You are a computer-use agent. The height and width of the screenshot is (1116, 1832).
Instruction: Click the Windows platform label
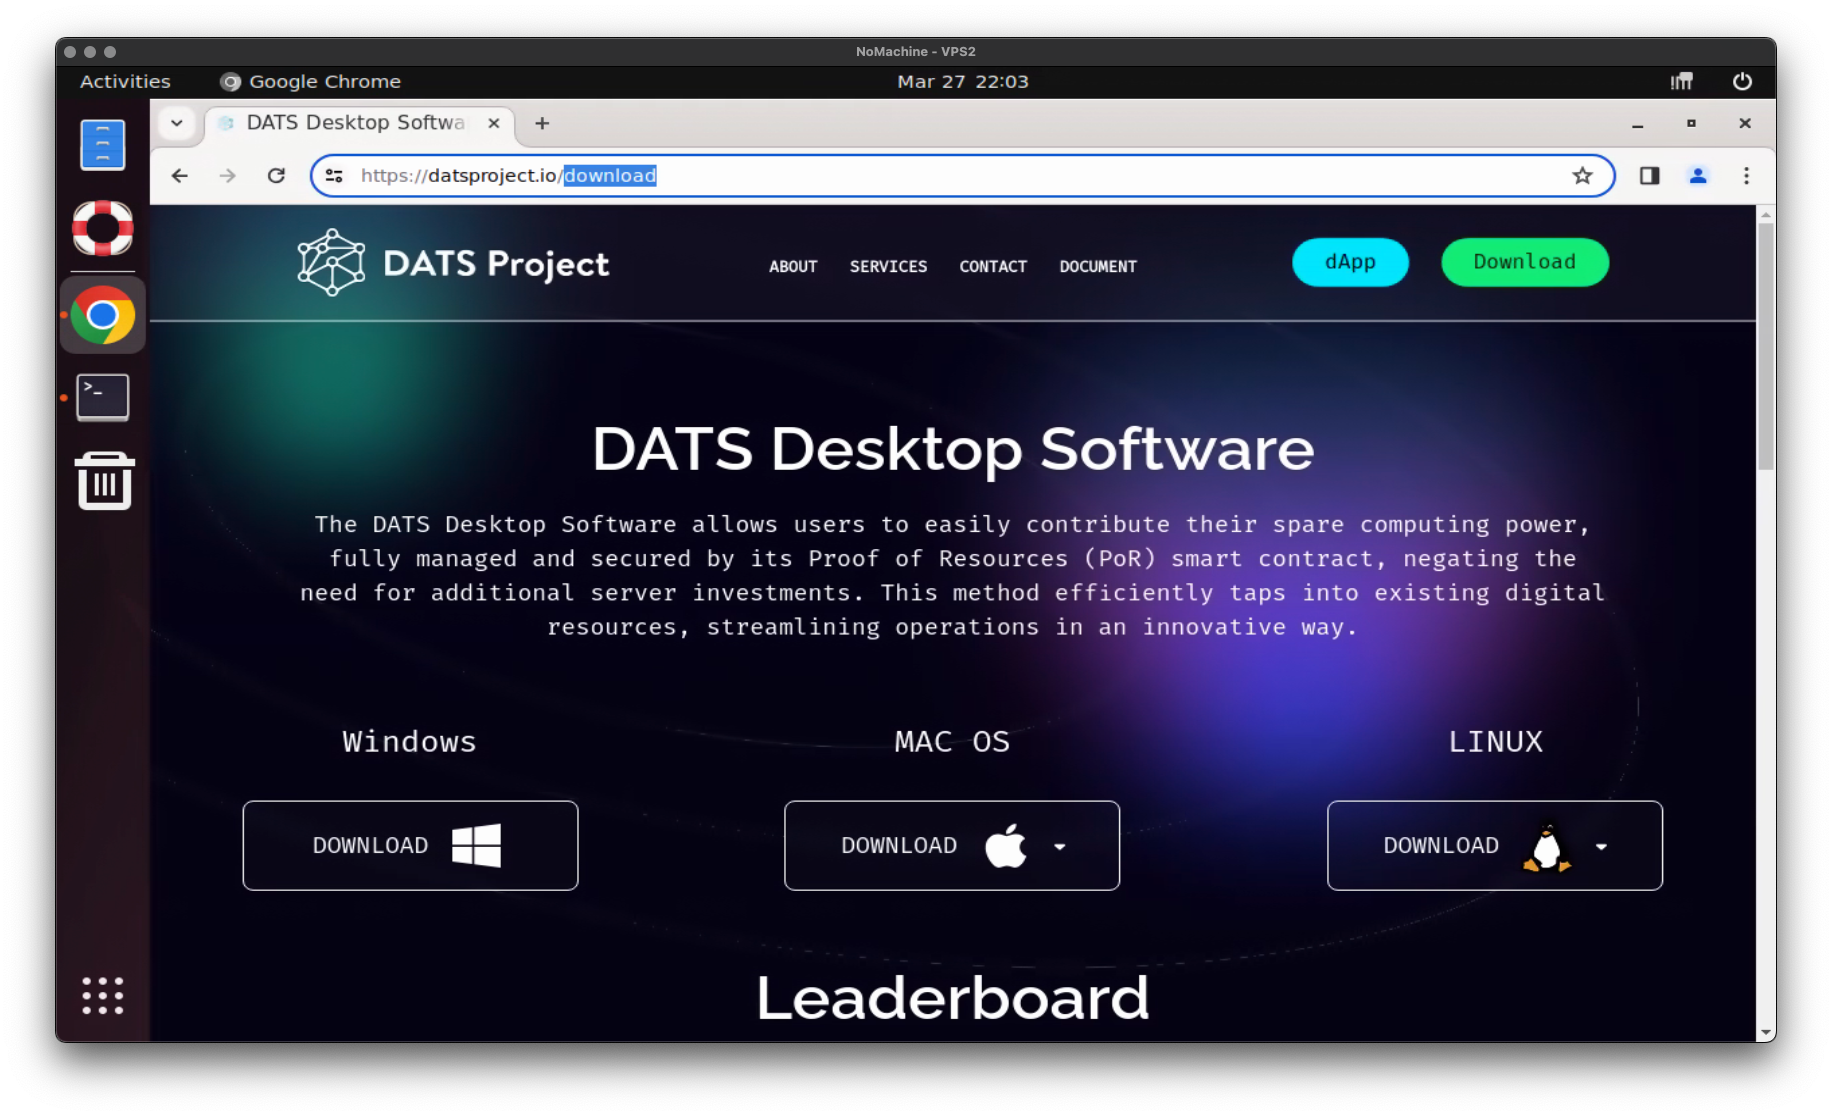pyautogui.click(x=409, y=742)
